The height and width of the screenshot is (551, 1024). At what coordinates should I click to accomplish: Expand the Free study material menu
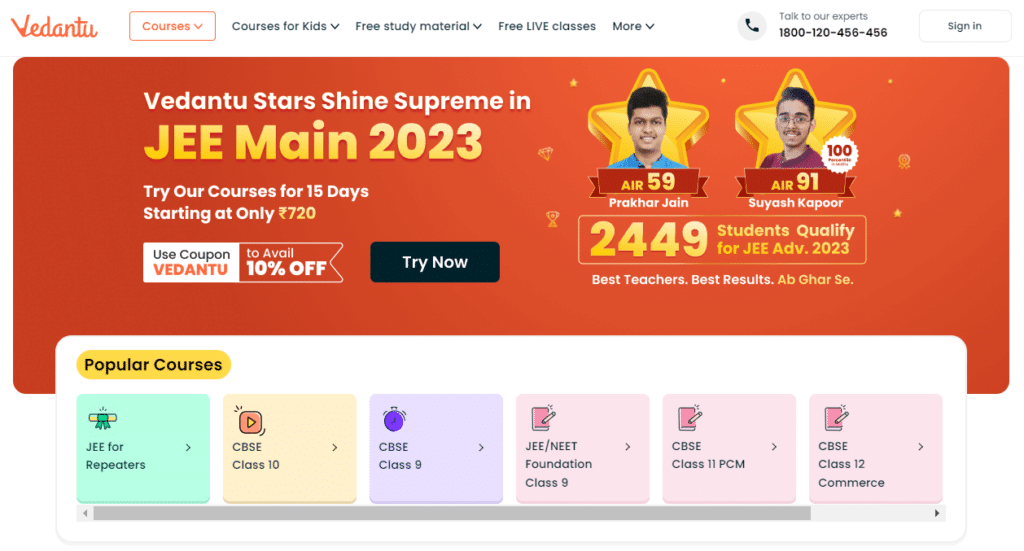pyautogui.click(x=418, y=26)
